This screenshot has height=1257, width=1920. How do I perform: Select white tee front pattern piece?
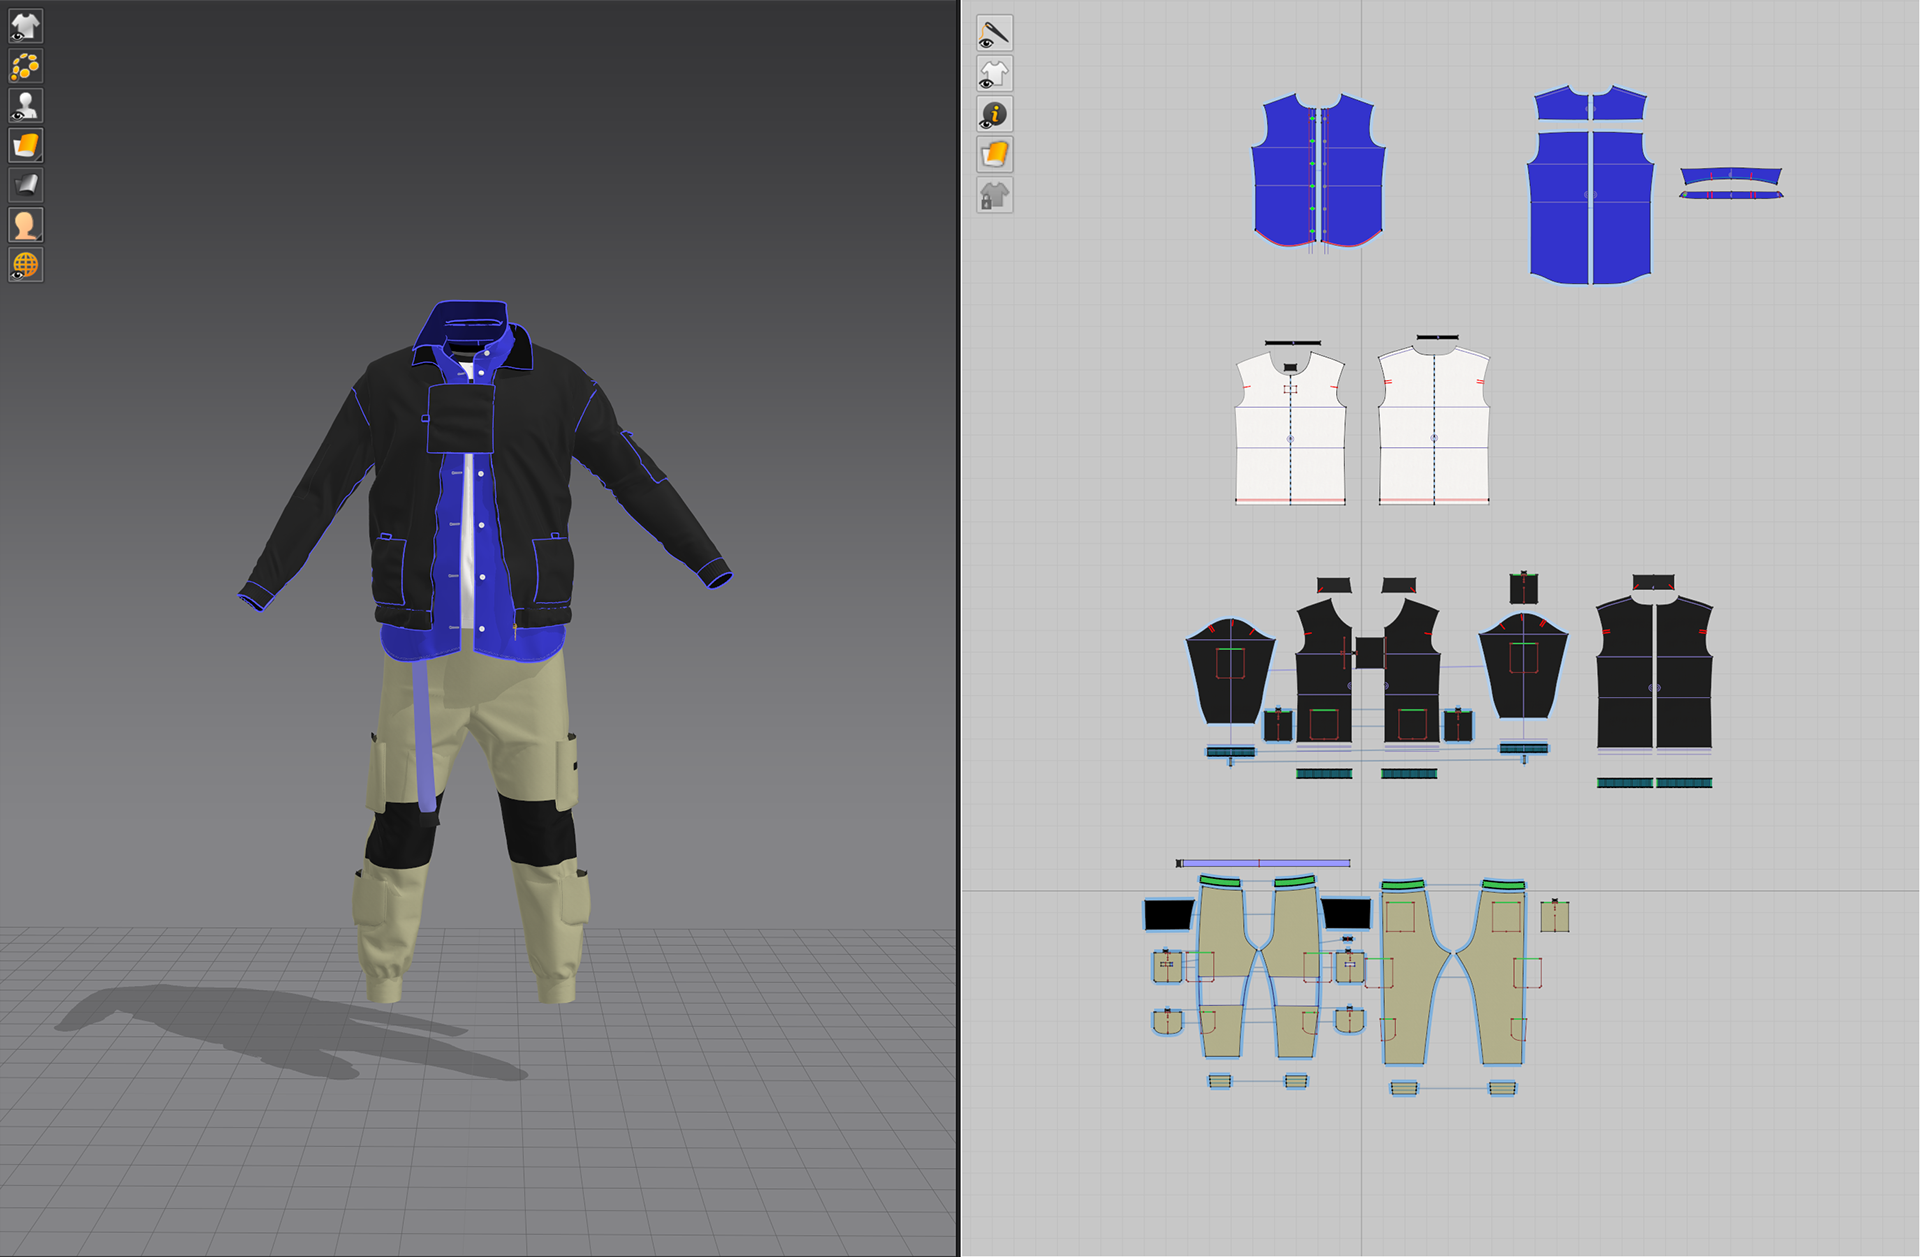coord(1290,428)
